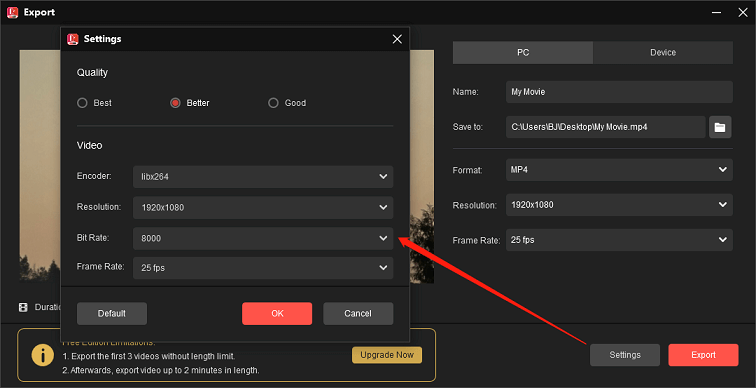Open the Export window Frame Rate dropdown
Image resolution: width=756 pixels, height=388 pixels.
click(619, 240)
